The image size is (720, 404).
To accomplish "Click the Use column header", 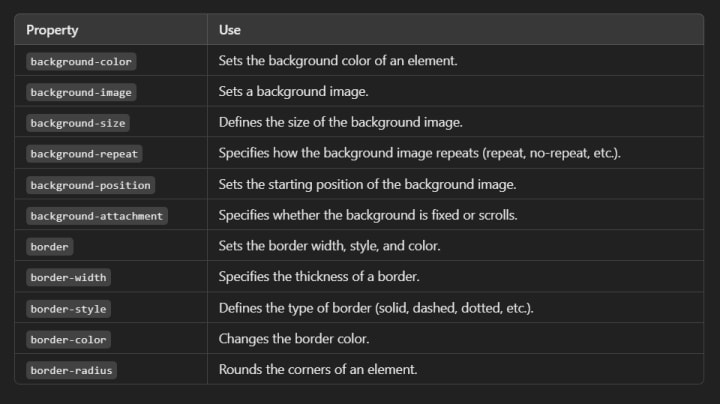I will pos(230,30).
